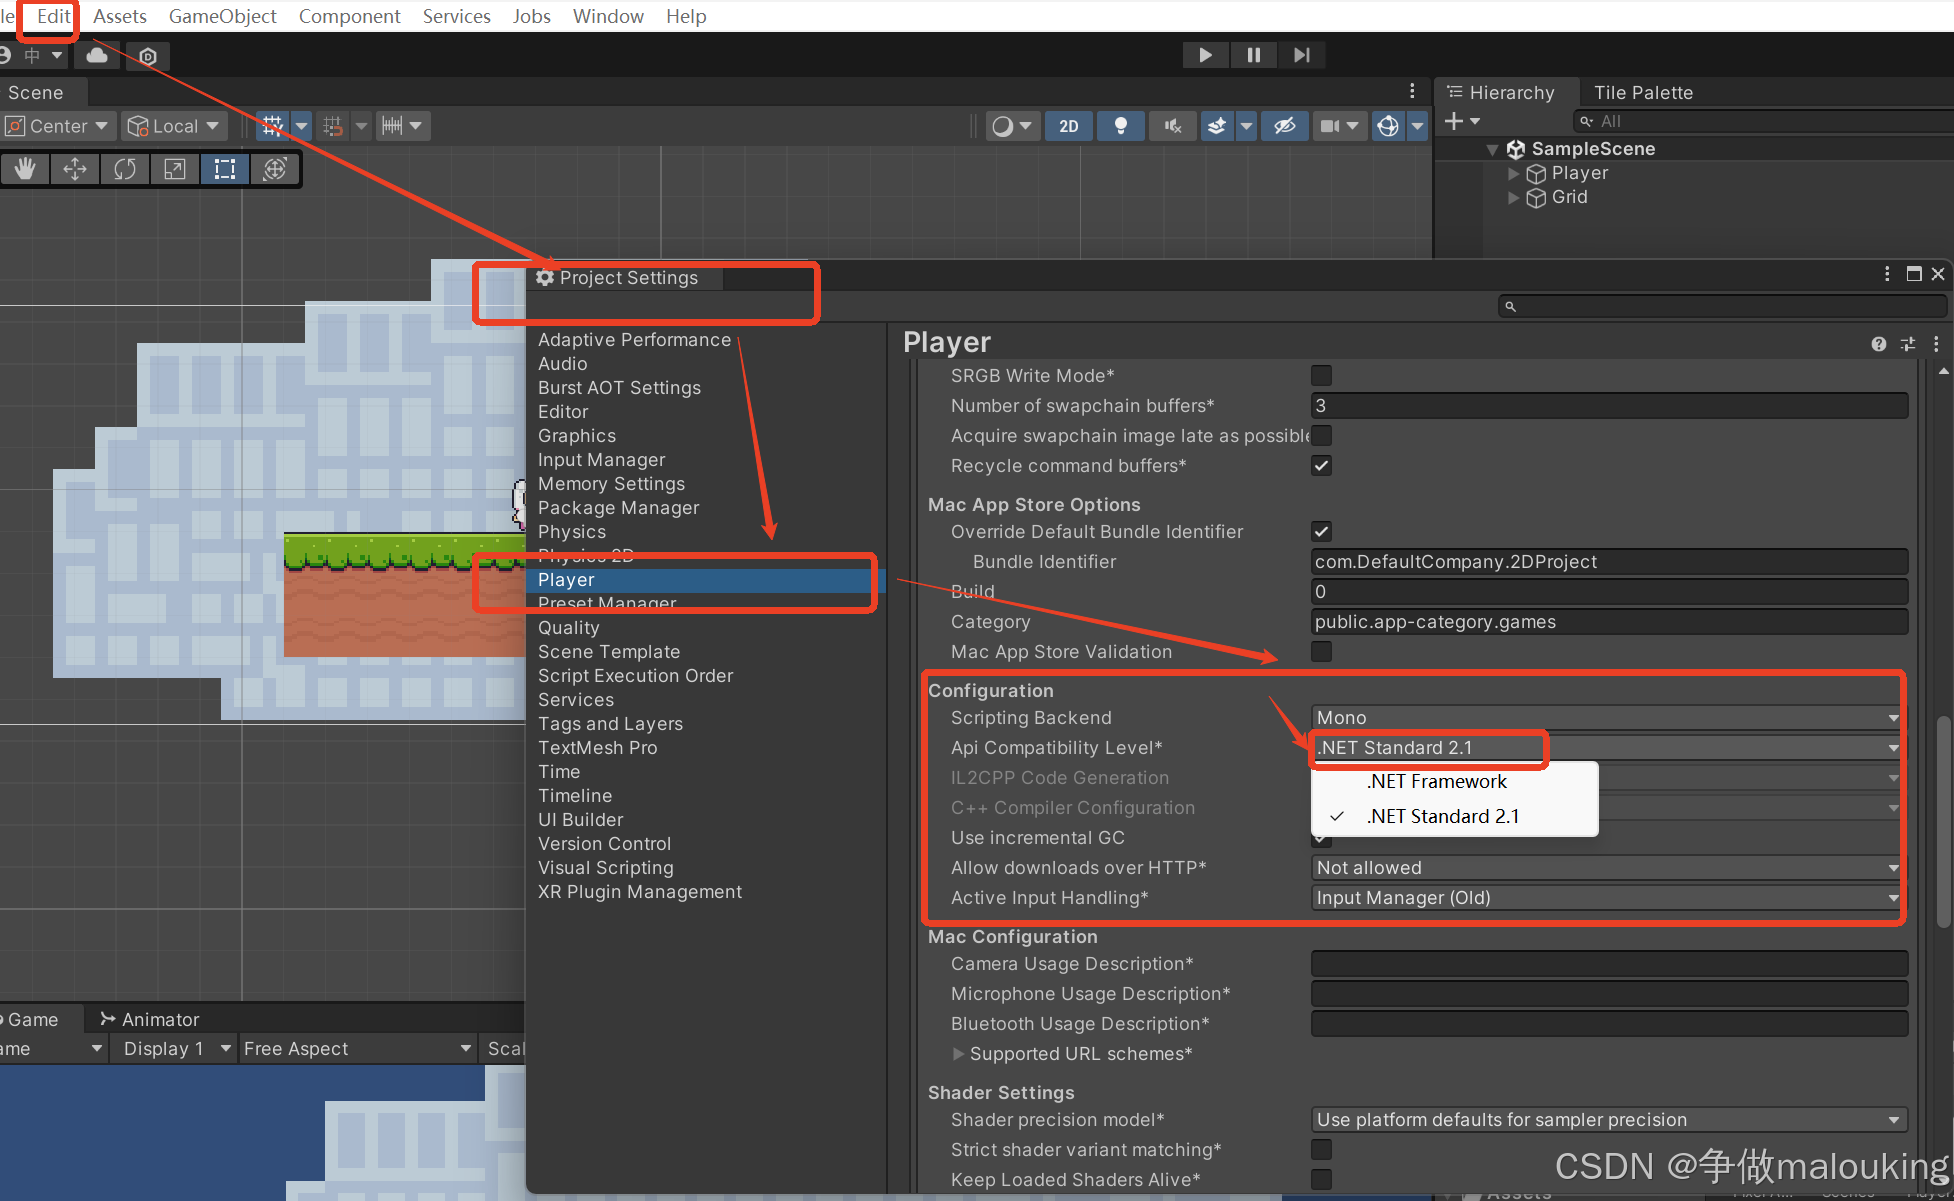Viewport: 1954px width, 1201px height.
Task: Toggle 2D scene view mode
Action: pos(1069,126)
